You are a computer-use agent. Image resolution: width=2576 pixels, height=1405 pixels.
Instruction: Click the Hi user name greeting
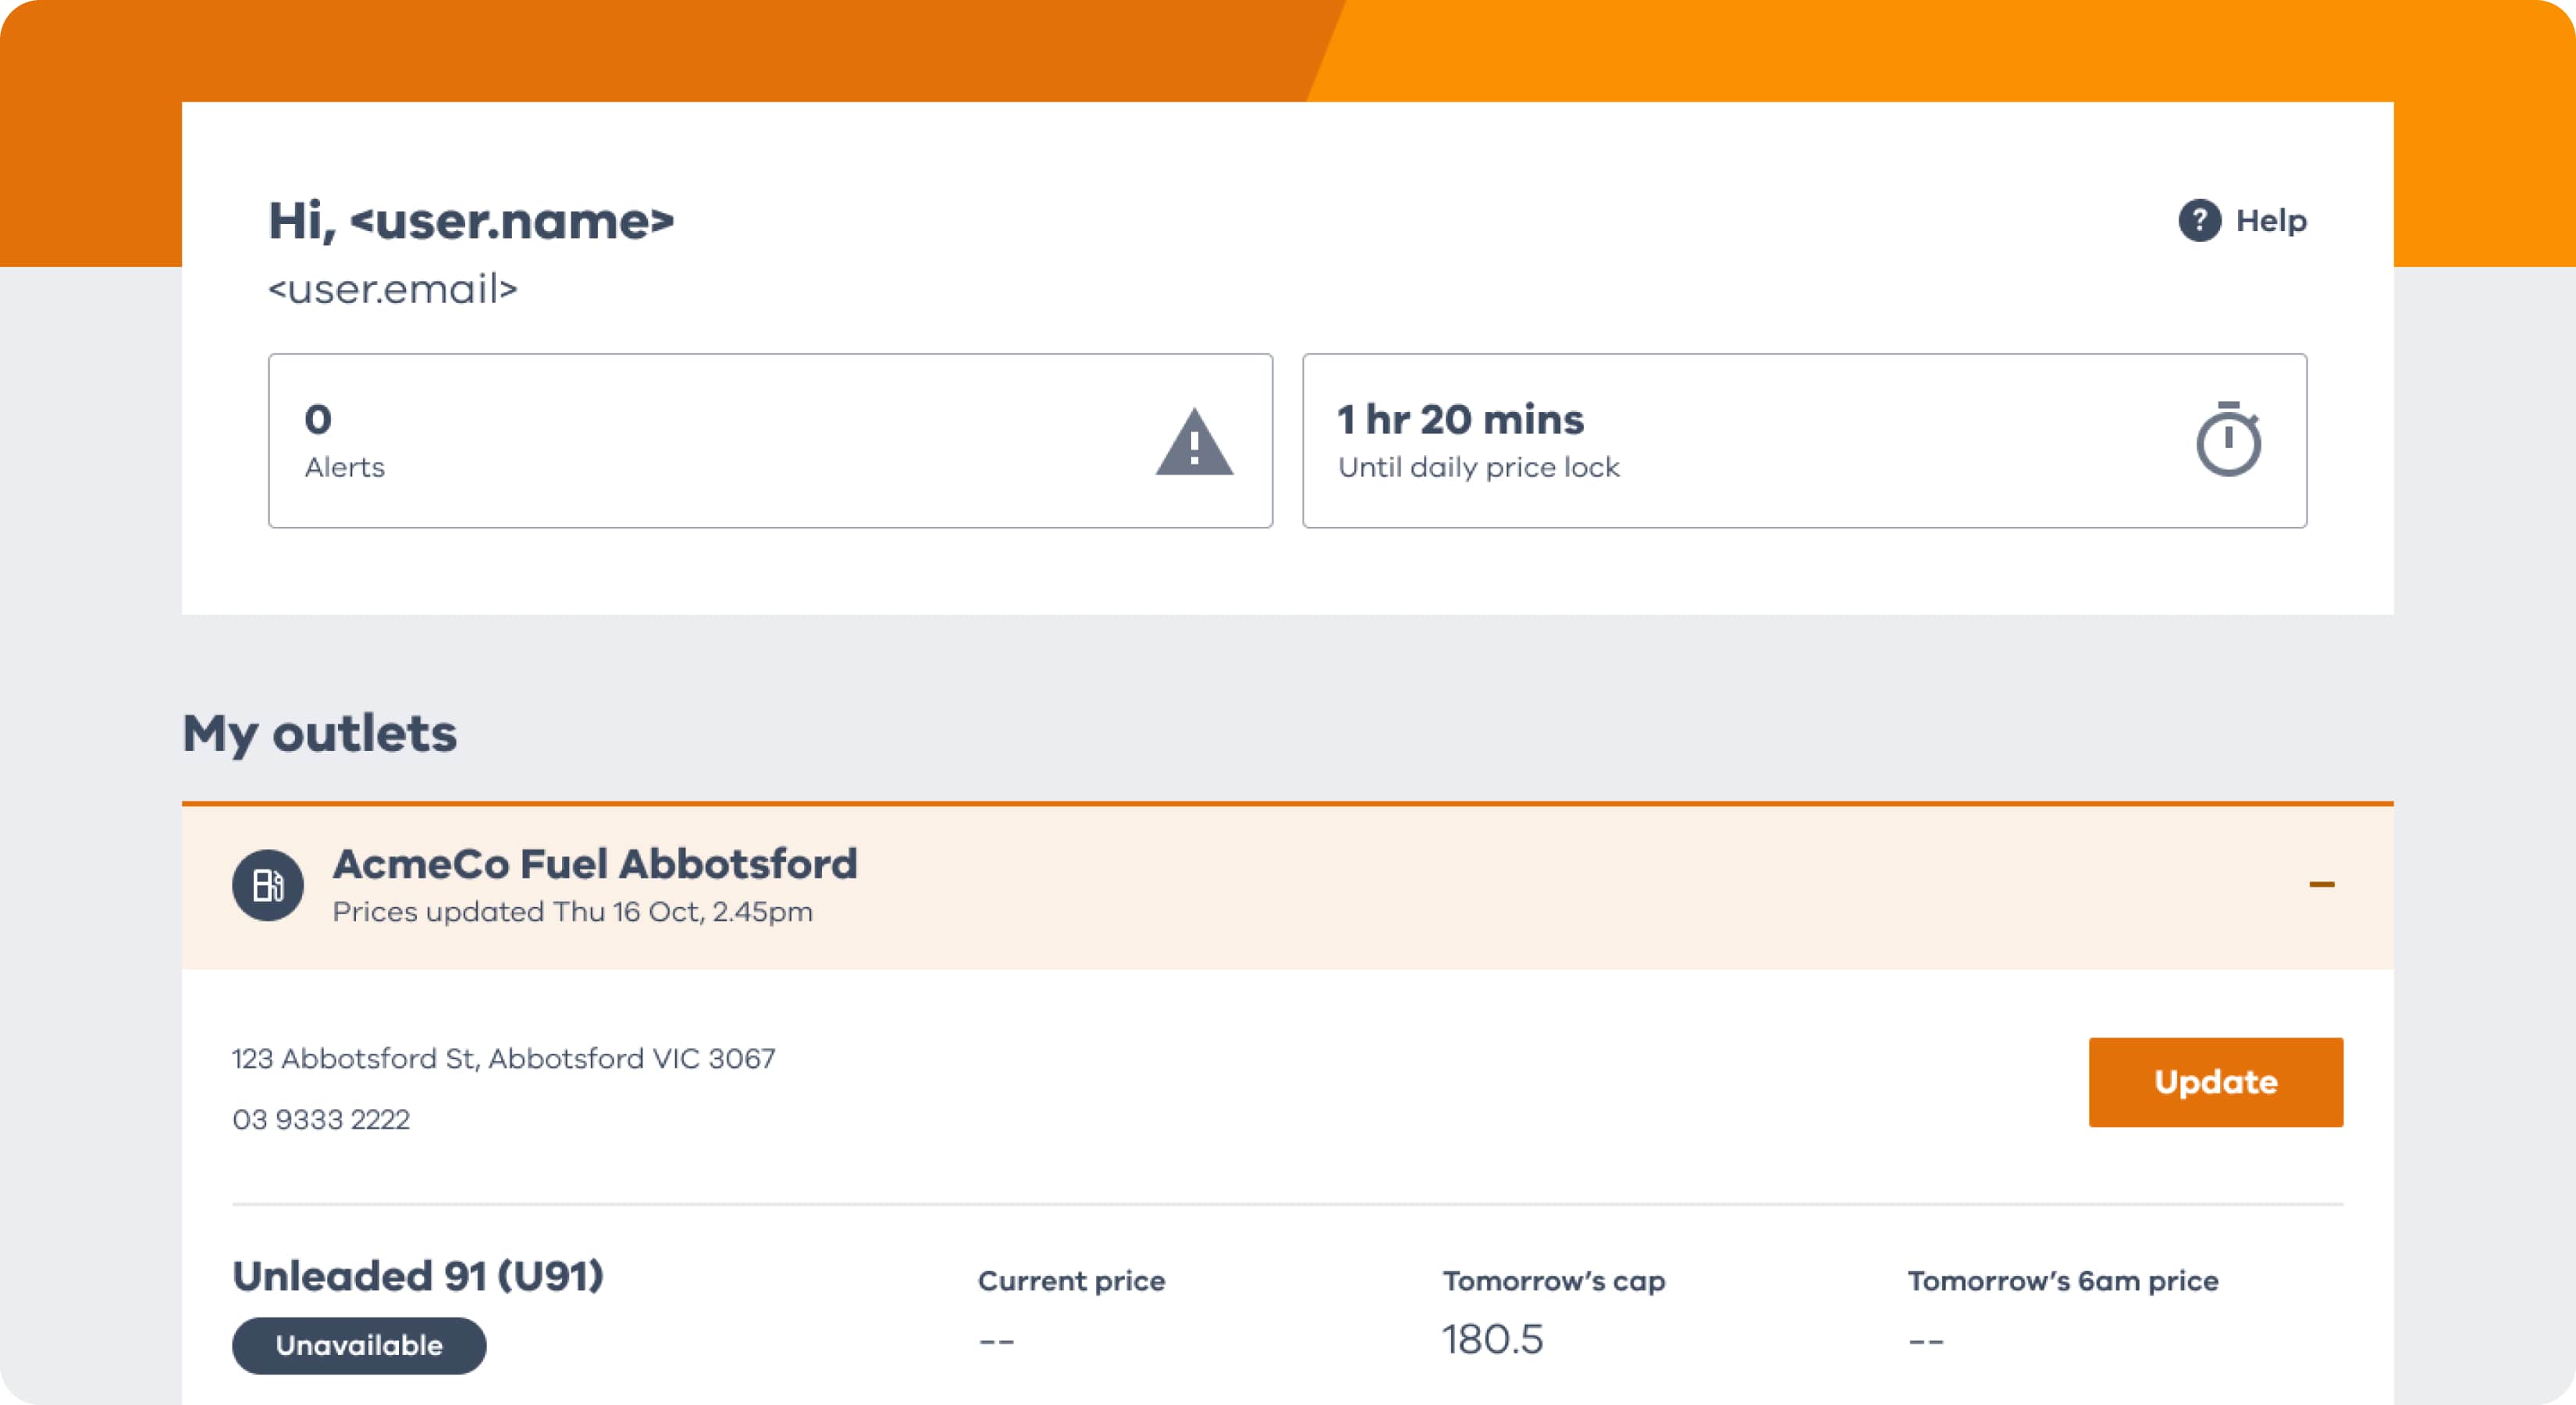[x=471, y=221]
